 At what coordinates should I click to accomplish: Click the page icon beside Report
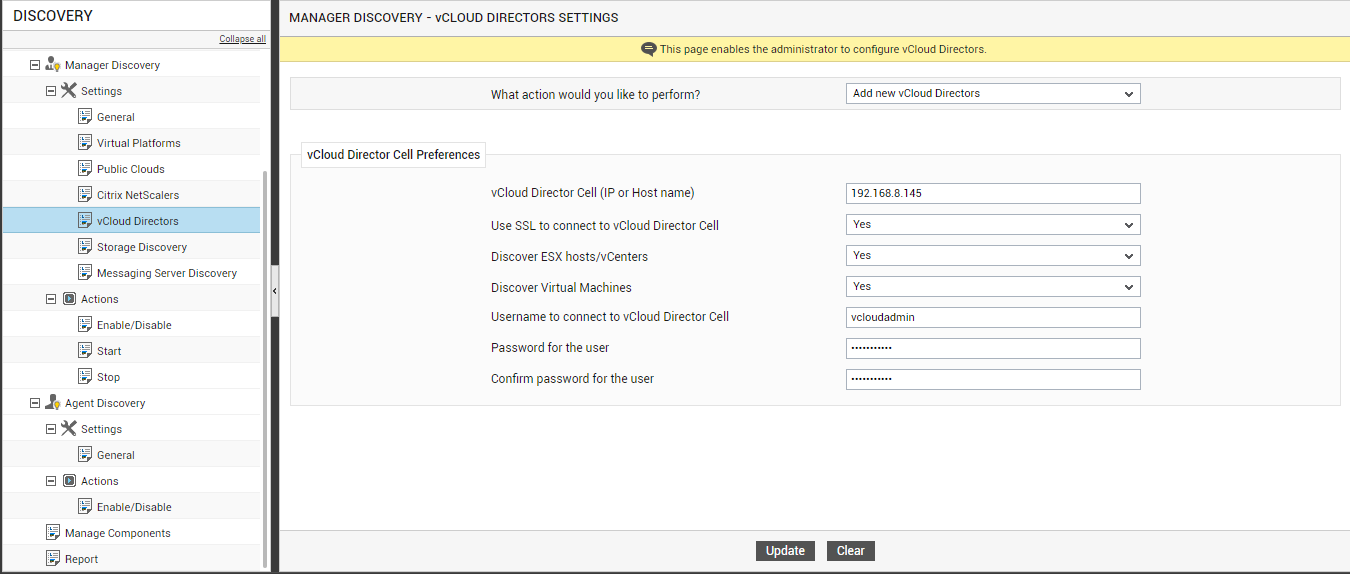pos(53,558)
